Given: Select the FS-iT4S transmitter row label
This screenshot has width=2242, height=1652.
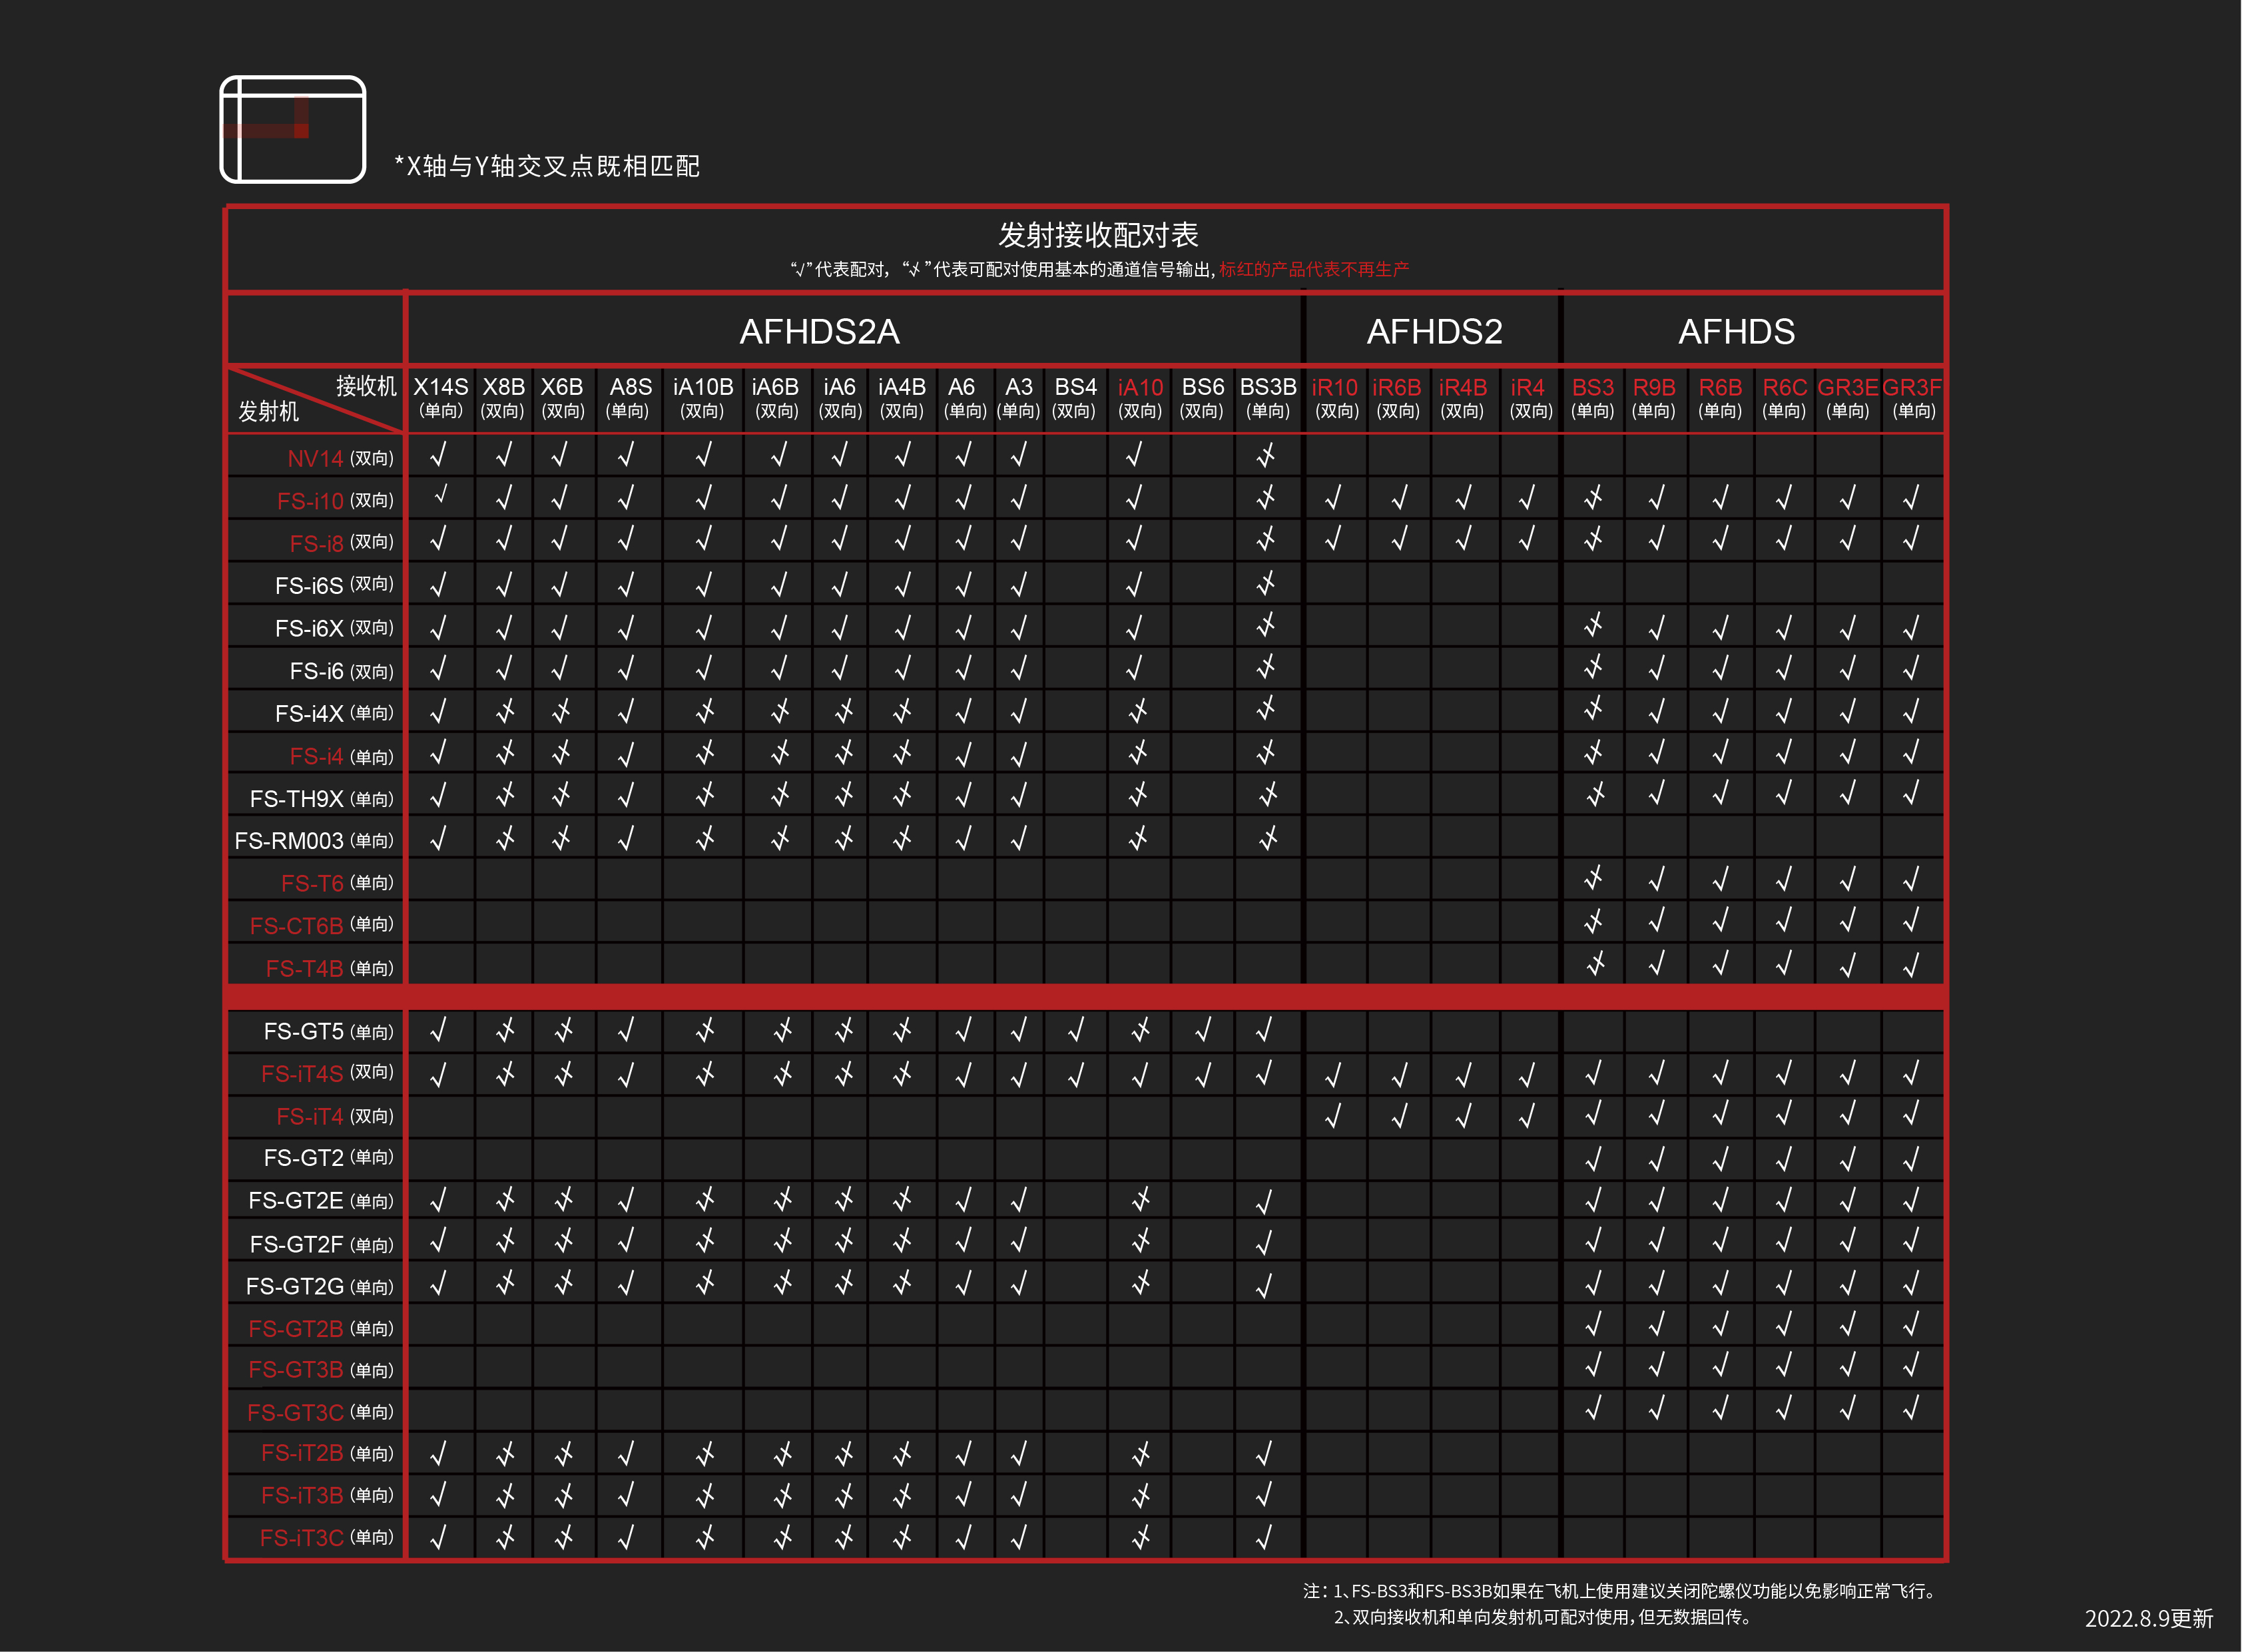Looking at the screenshot, I should pyautogui.click(x=327, y=1073).
